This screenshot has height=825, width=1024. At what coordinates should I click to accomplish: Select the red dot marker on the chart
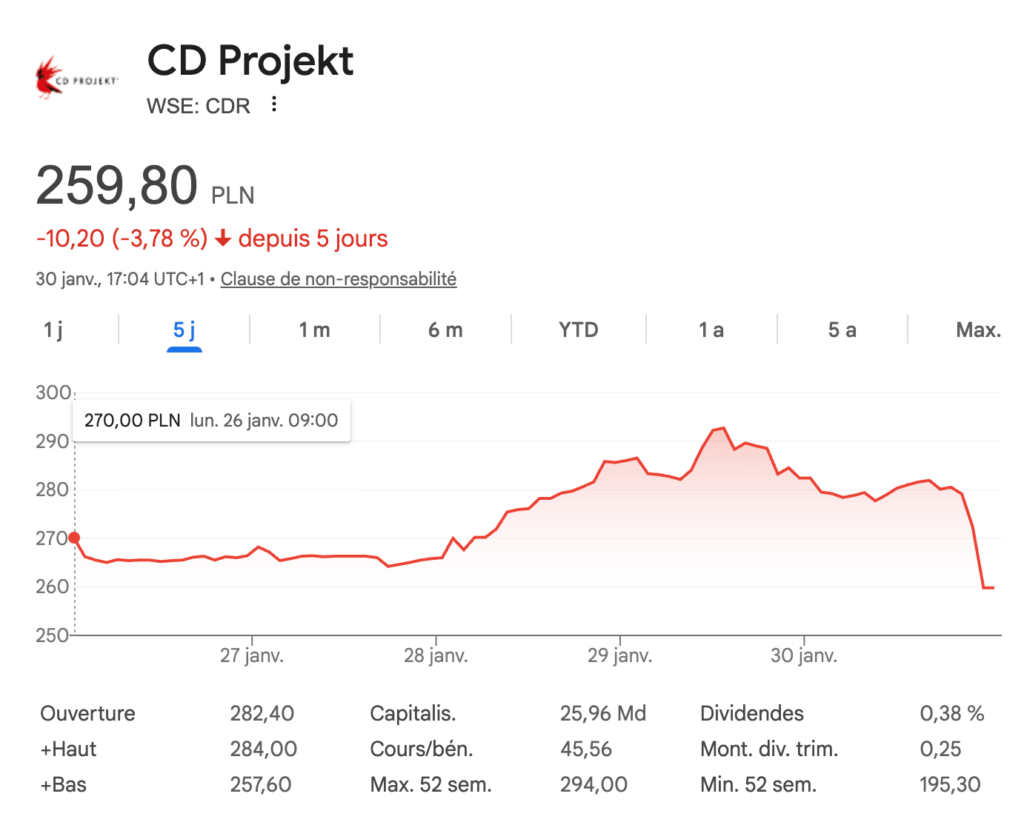pos(74,538)
